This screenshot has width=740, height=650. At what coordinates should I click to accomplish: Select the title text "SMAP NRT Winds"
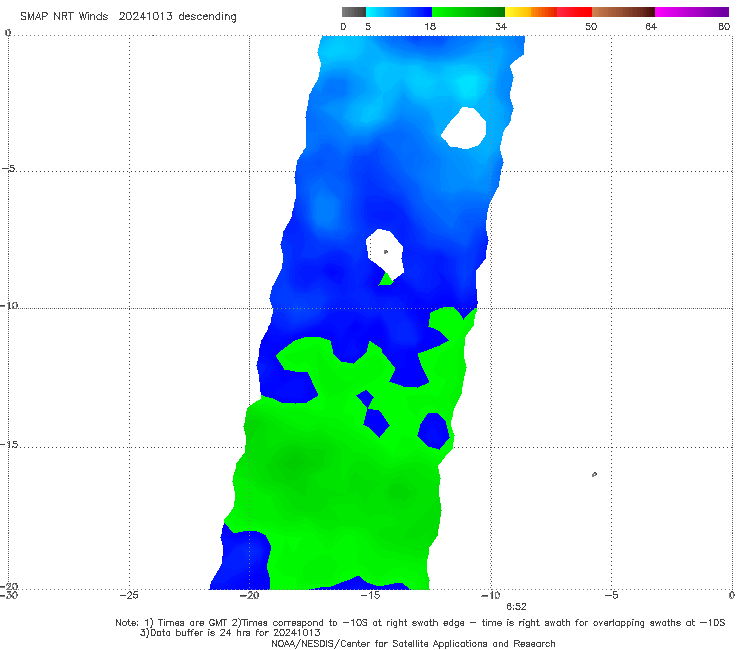64,16
